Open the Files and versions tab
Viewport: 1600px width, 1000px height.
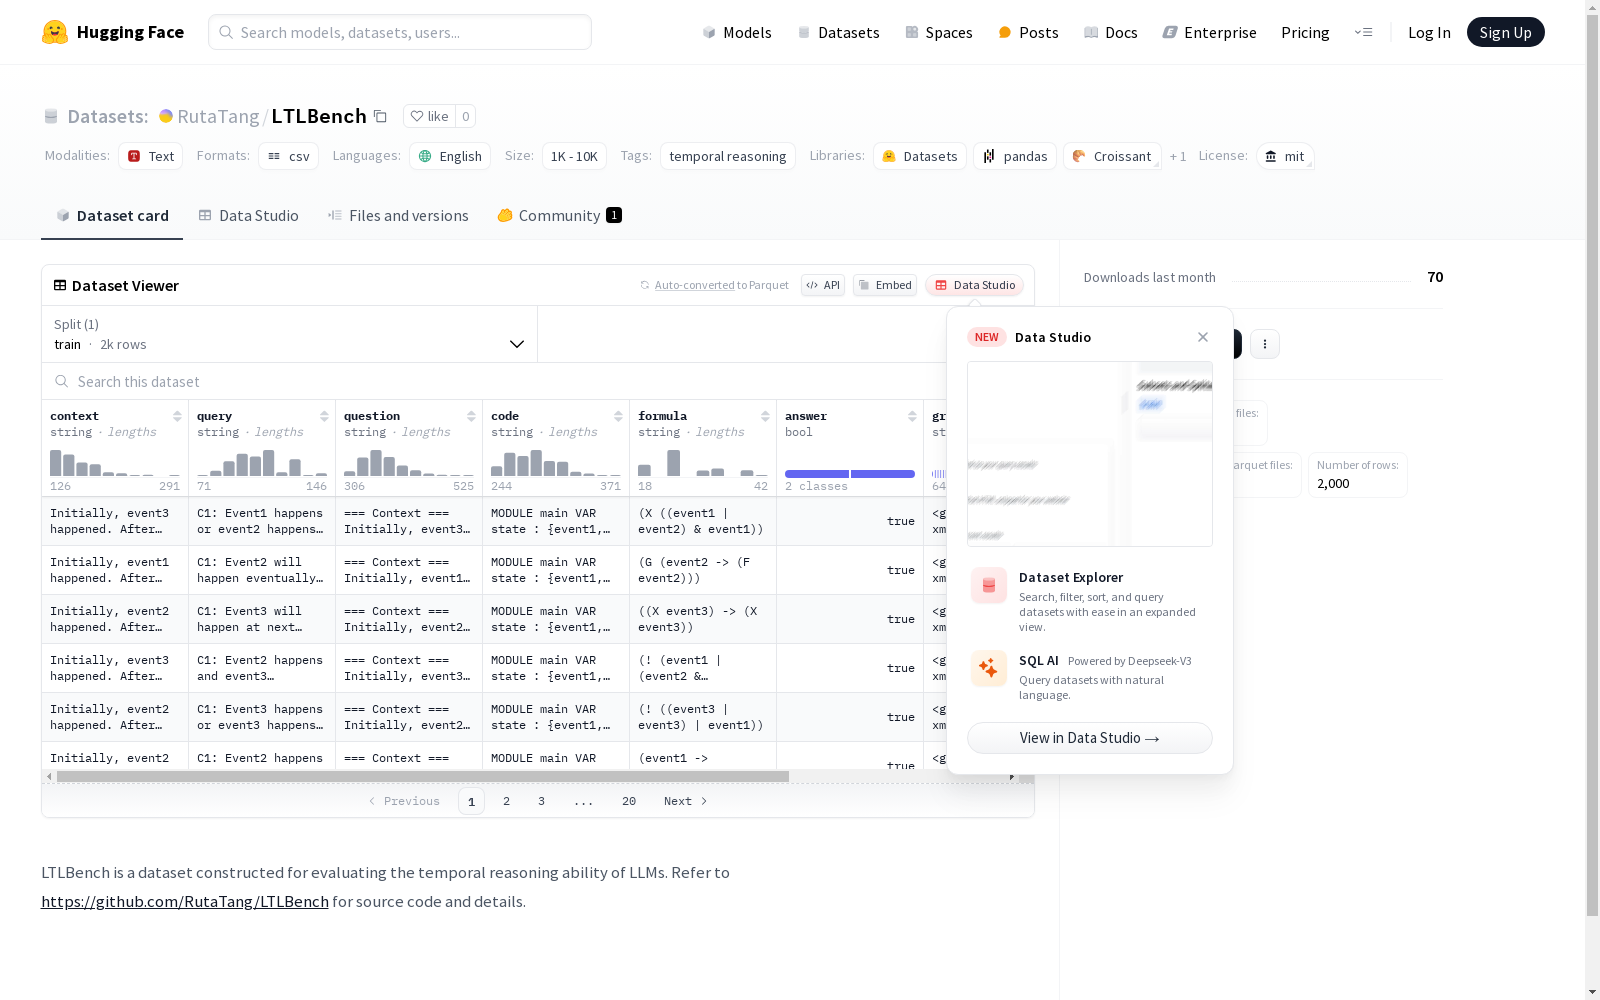tap(398, 216)
